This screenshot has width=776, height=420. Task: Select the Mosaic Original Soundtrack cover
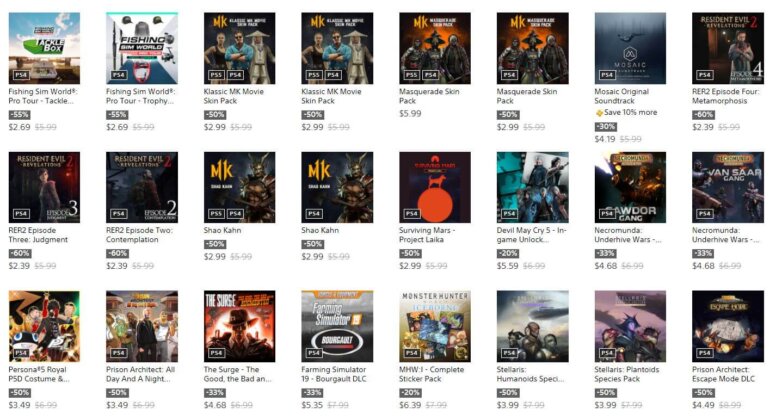630,48
